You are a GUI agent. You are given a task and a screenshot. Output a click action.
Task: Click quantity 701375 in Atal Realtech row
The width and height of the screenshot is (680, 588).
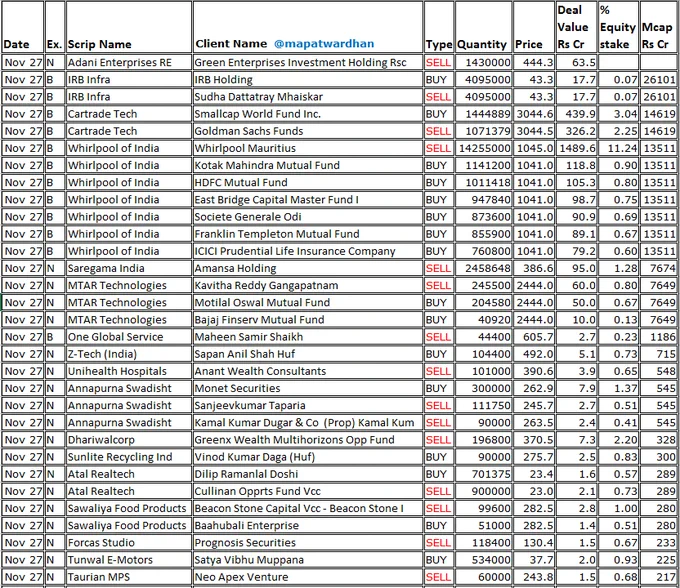483,474
